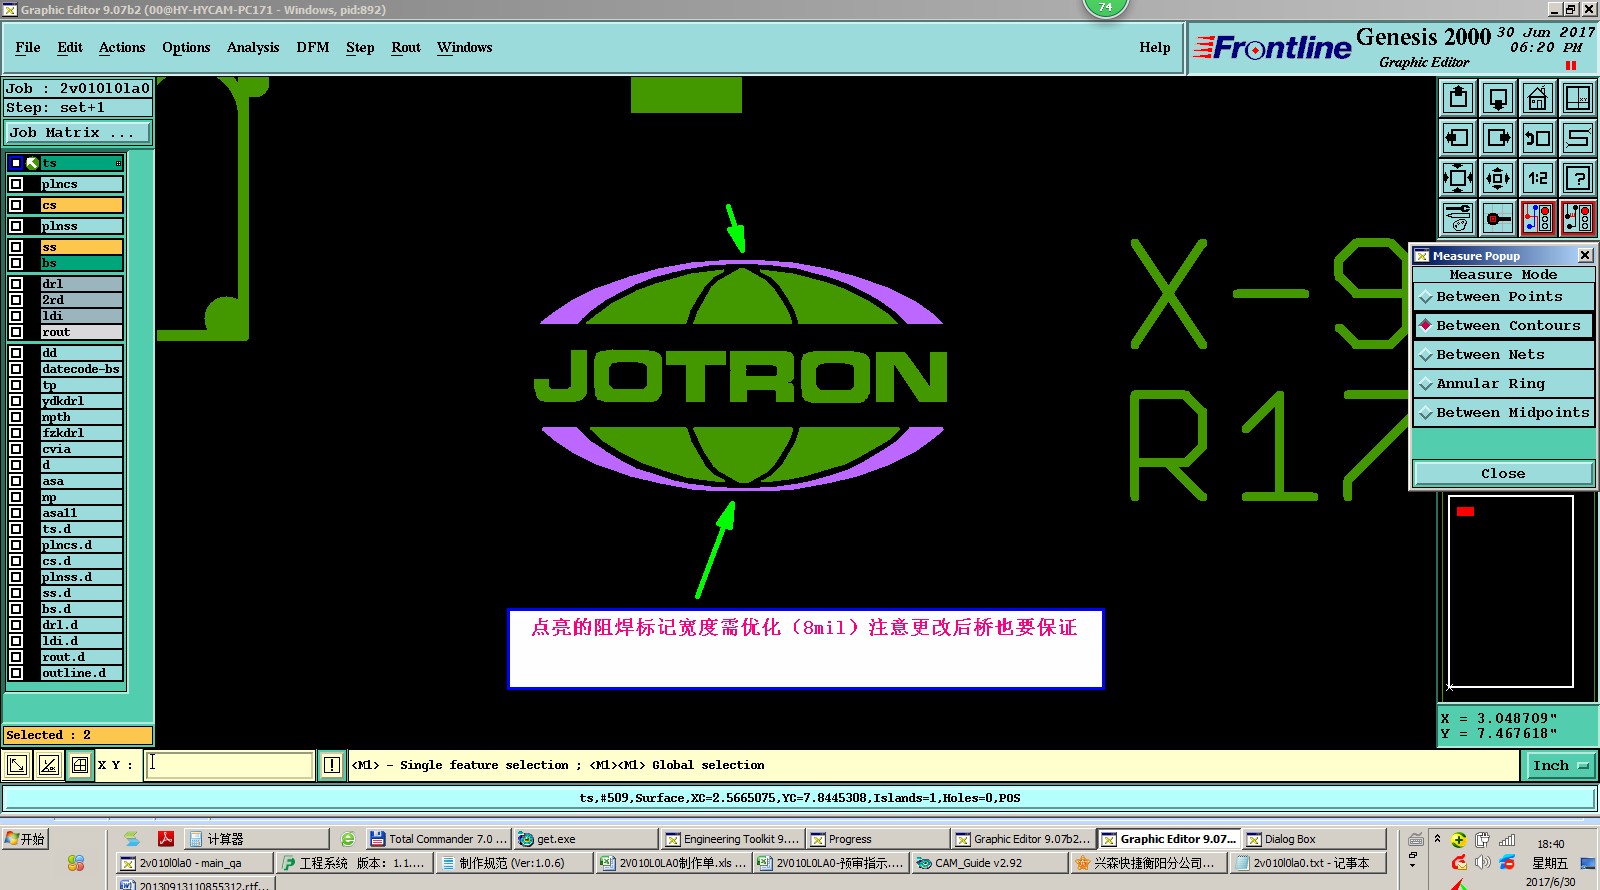Click Close button in Measure Popup
Screen dimensions: 1600x890
(1503, 473)
